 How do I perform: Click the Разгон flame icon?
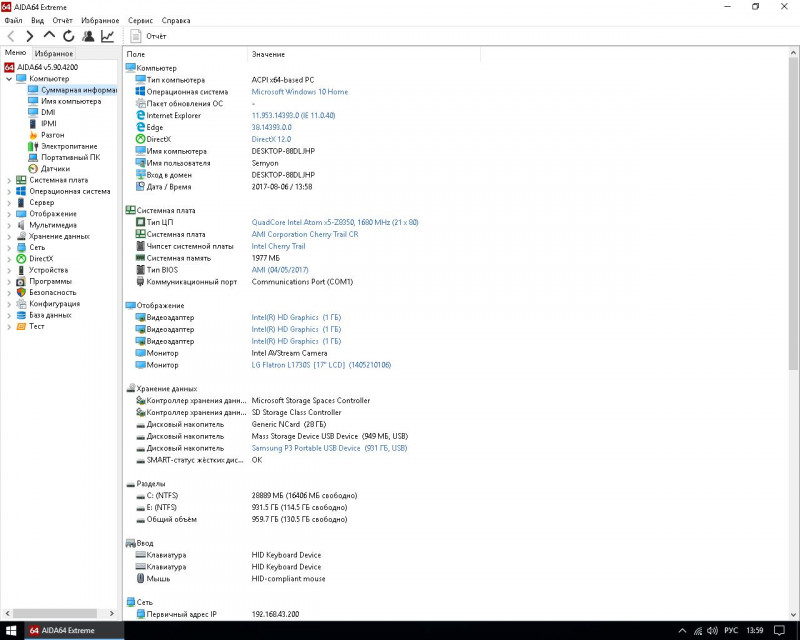[33, 135]
